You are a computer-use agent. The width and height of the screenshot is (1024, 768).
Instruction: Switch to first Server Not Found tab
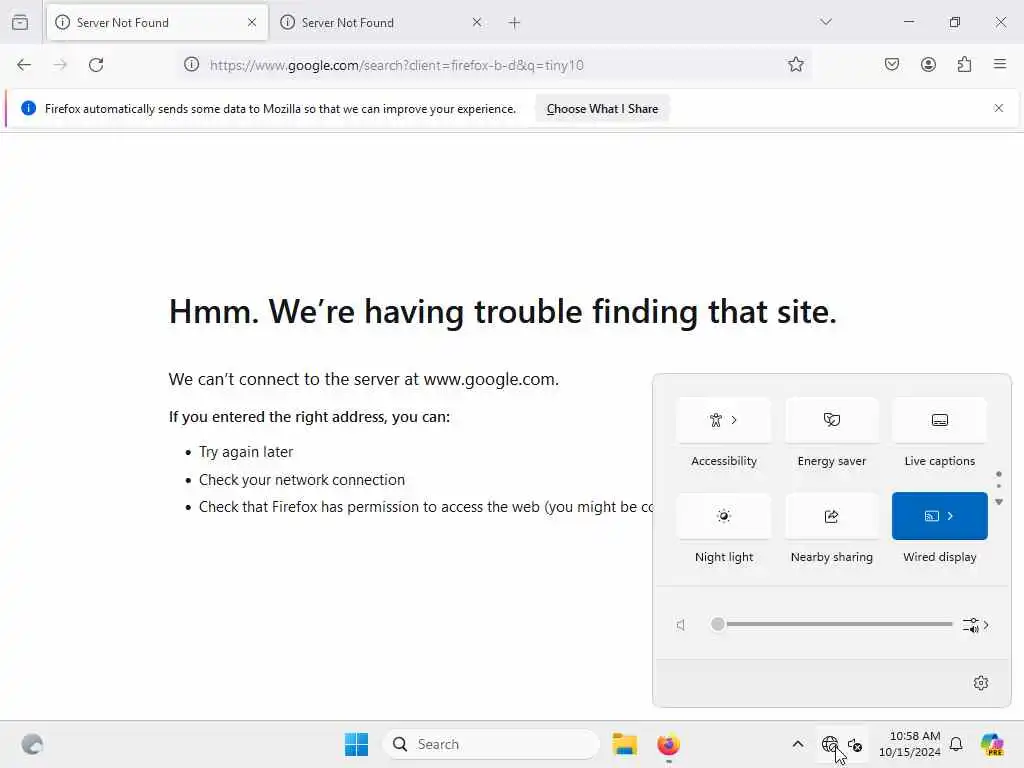click(157, 23)
